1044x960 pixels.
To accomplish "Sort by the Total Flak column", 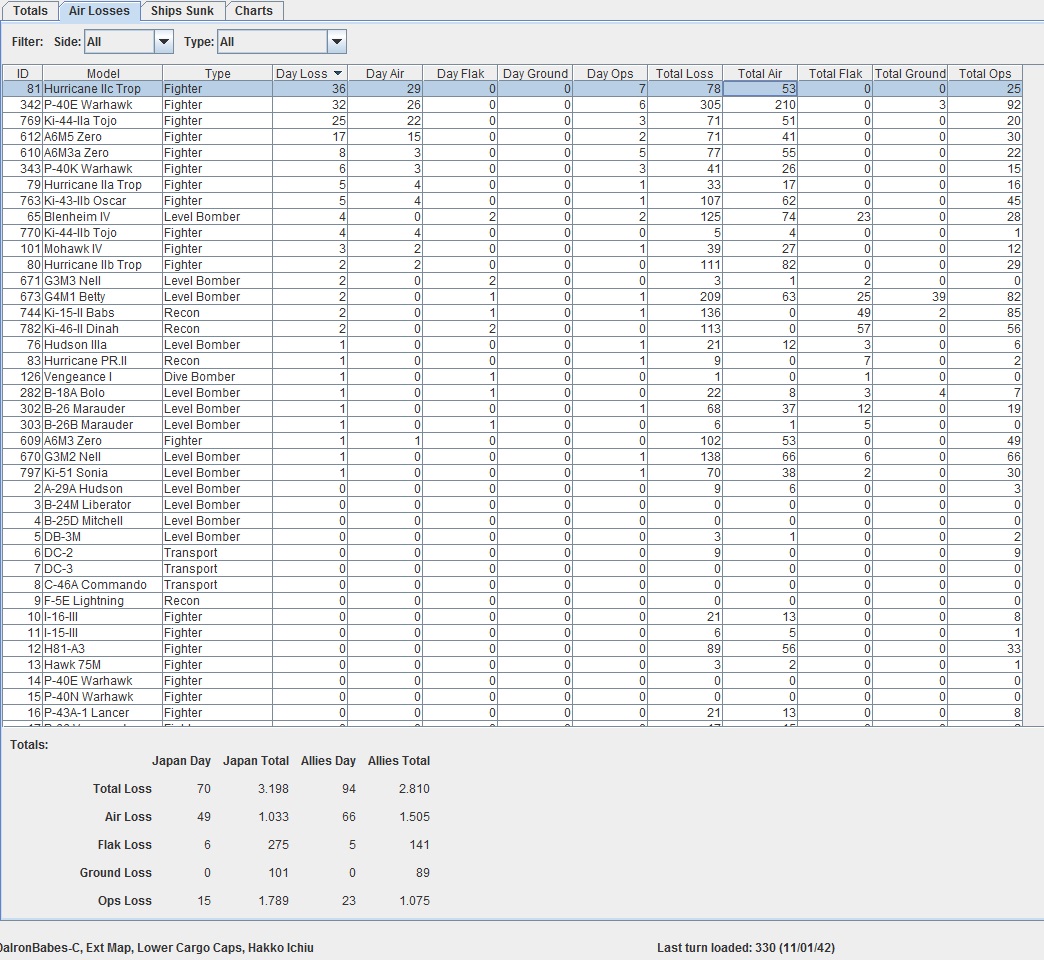I will [x=835, y=73].
